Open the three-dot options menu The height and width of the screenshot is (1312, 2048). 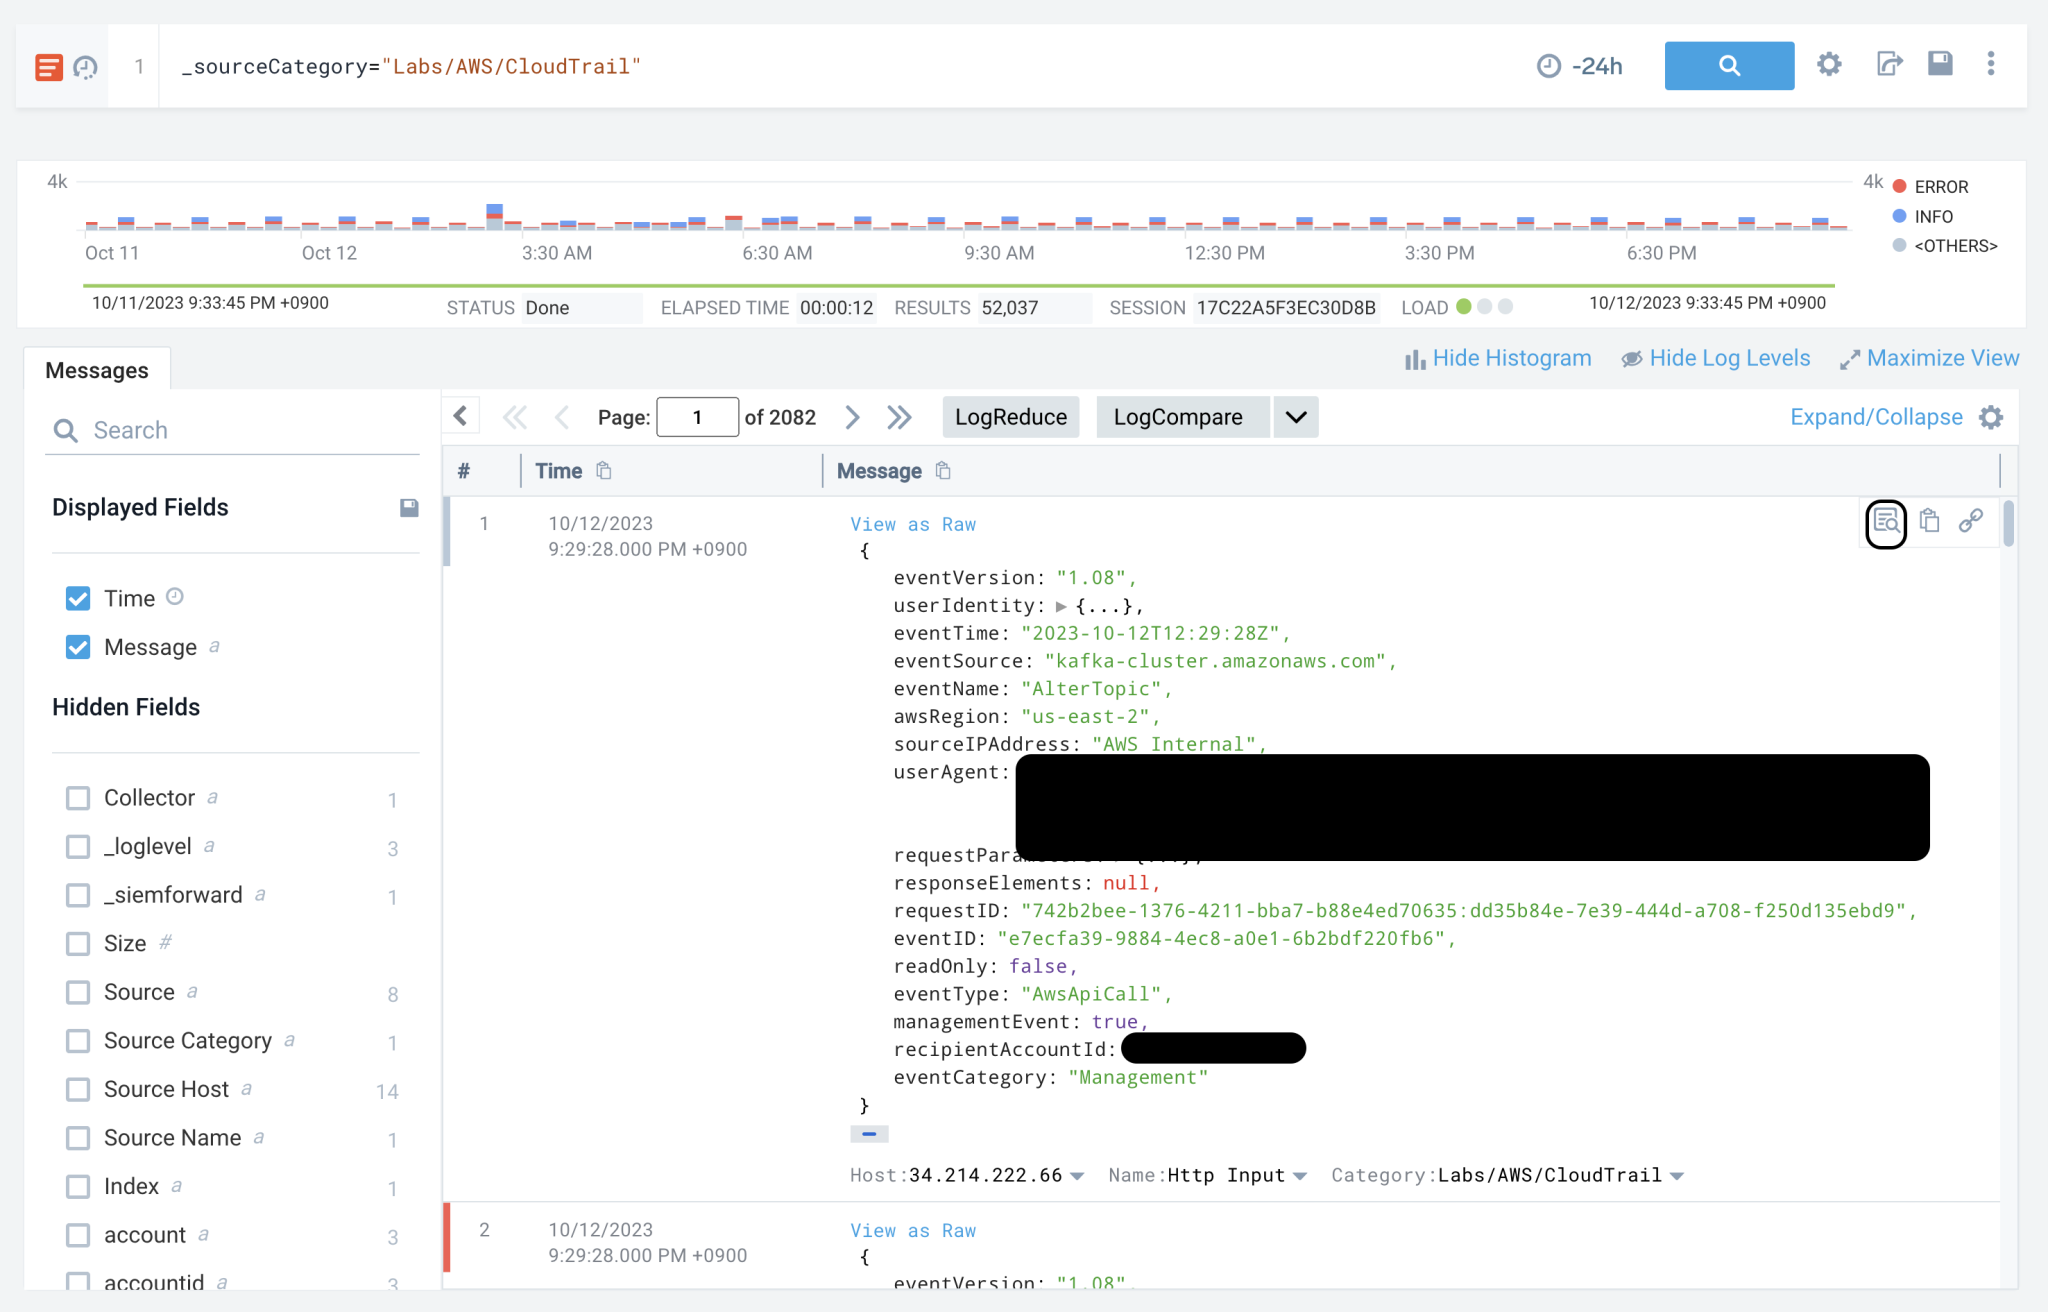click(x=1991, y=64)
